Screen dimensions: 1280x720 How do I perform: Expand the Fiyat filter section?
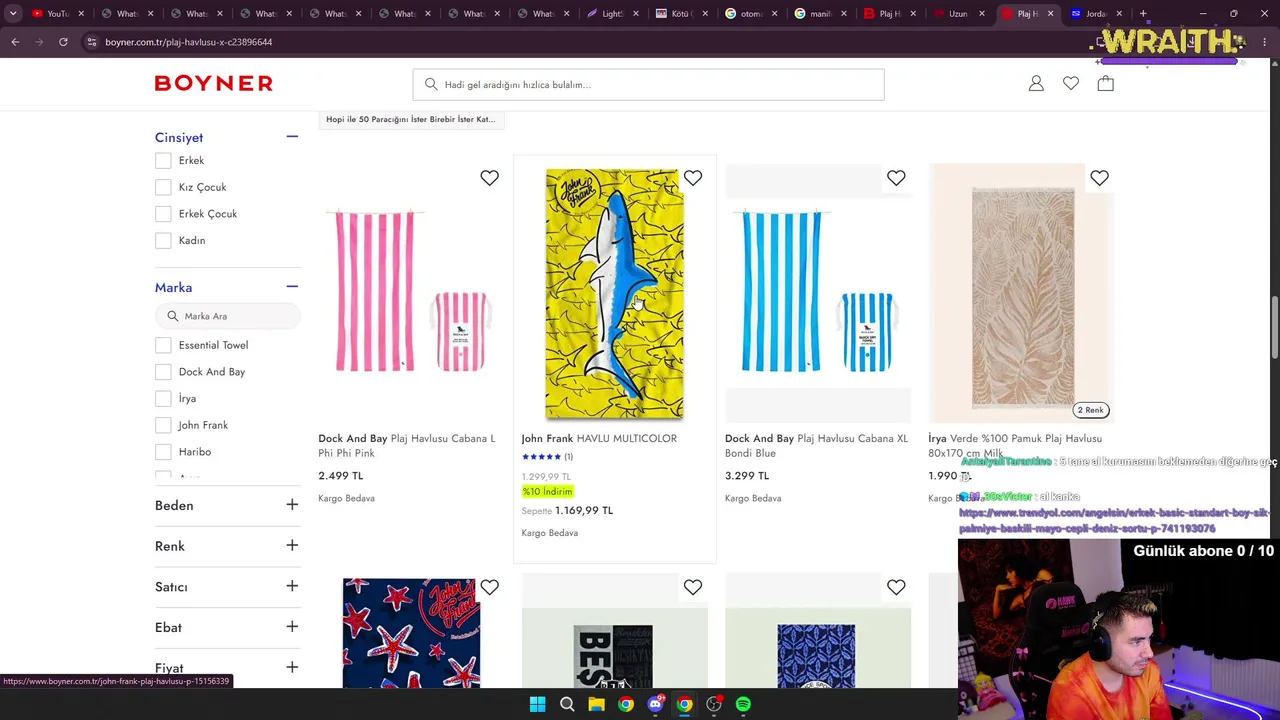click(292, 667)
